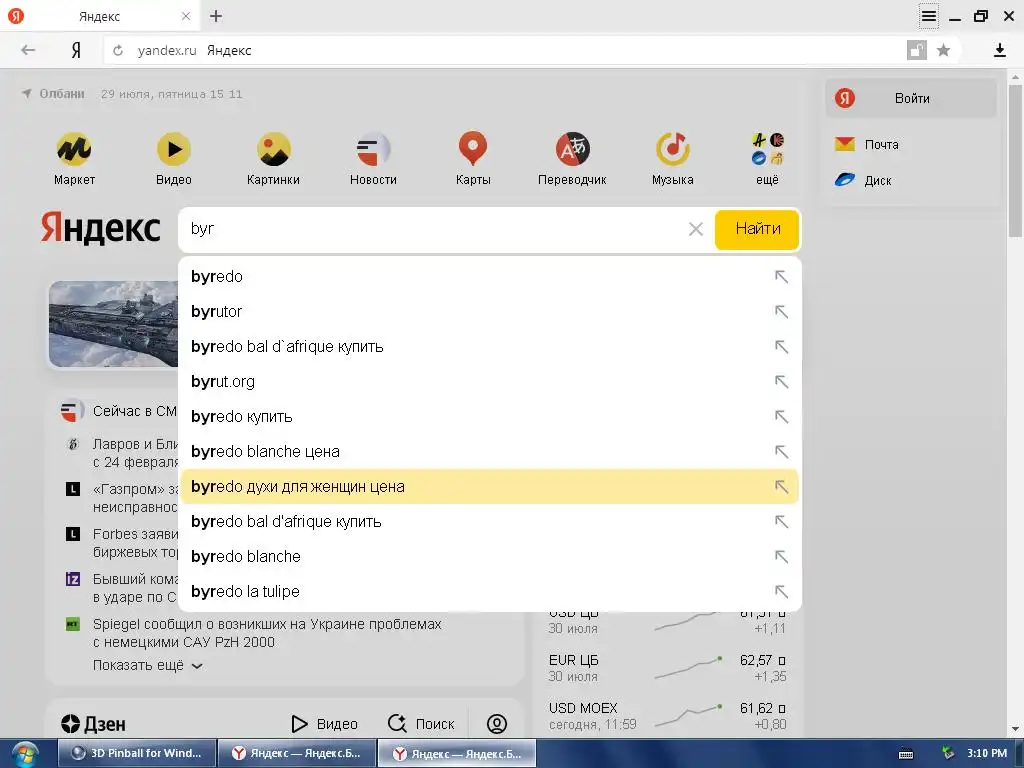Click the page protection icon in address bar
The width and height of the screenshot is (1024, 768).
pos(917,50)
